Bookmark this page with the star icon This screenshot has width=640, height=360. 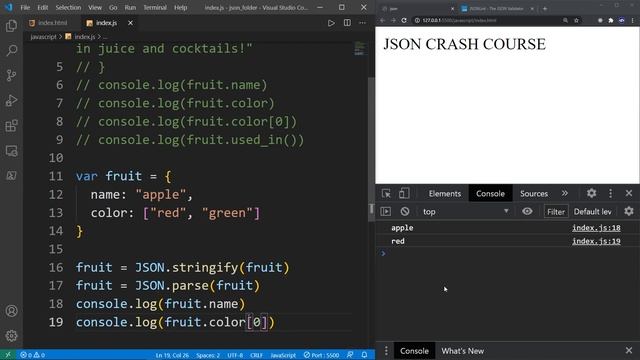pos(576,20)
